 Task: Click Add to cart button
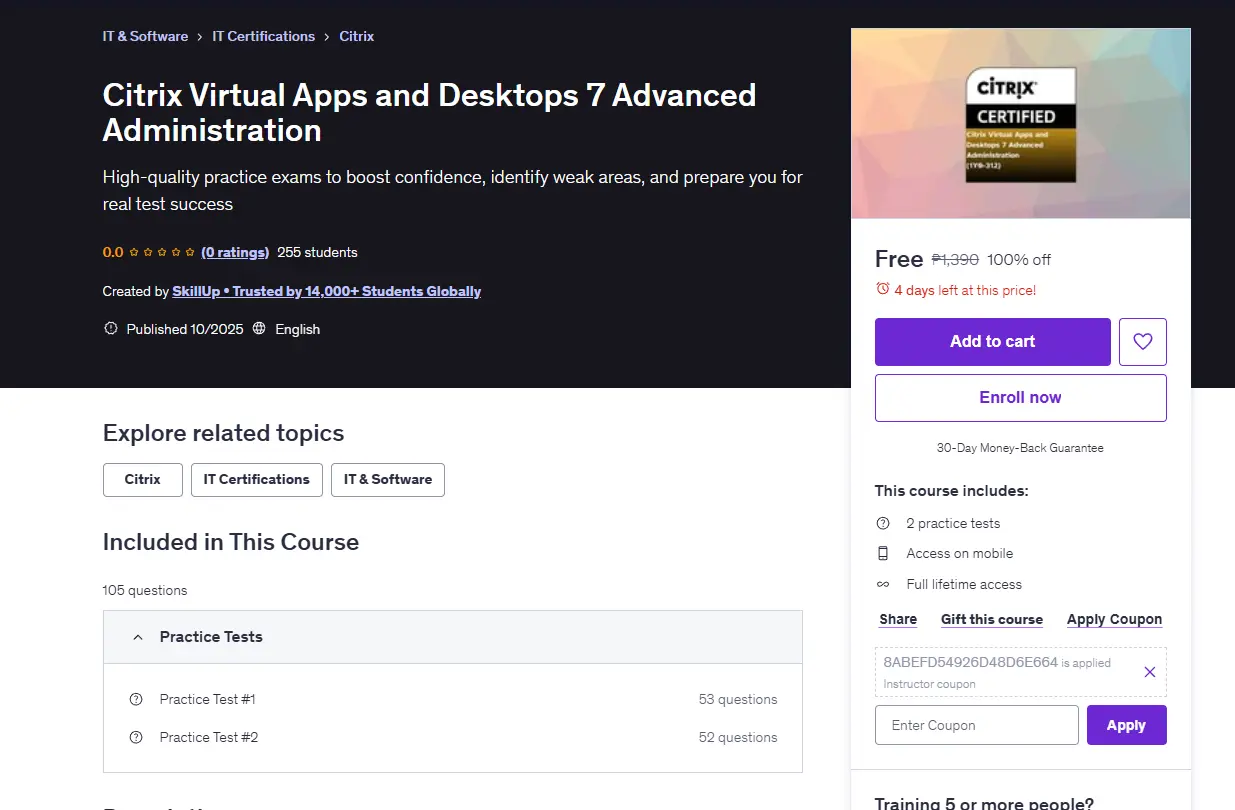point(992,342)
